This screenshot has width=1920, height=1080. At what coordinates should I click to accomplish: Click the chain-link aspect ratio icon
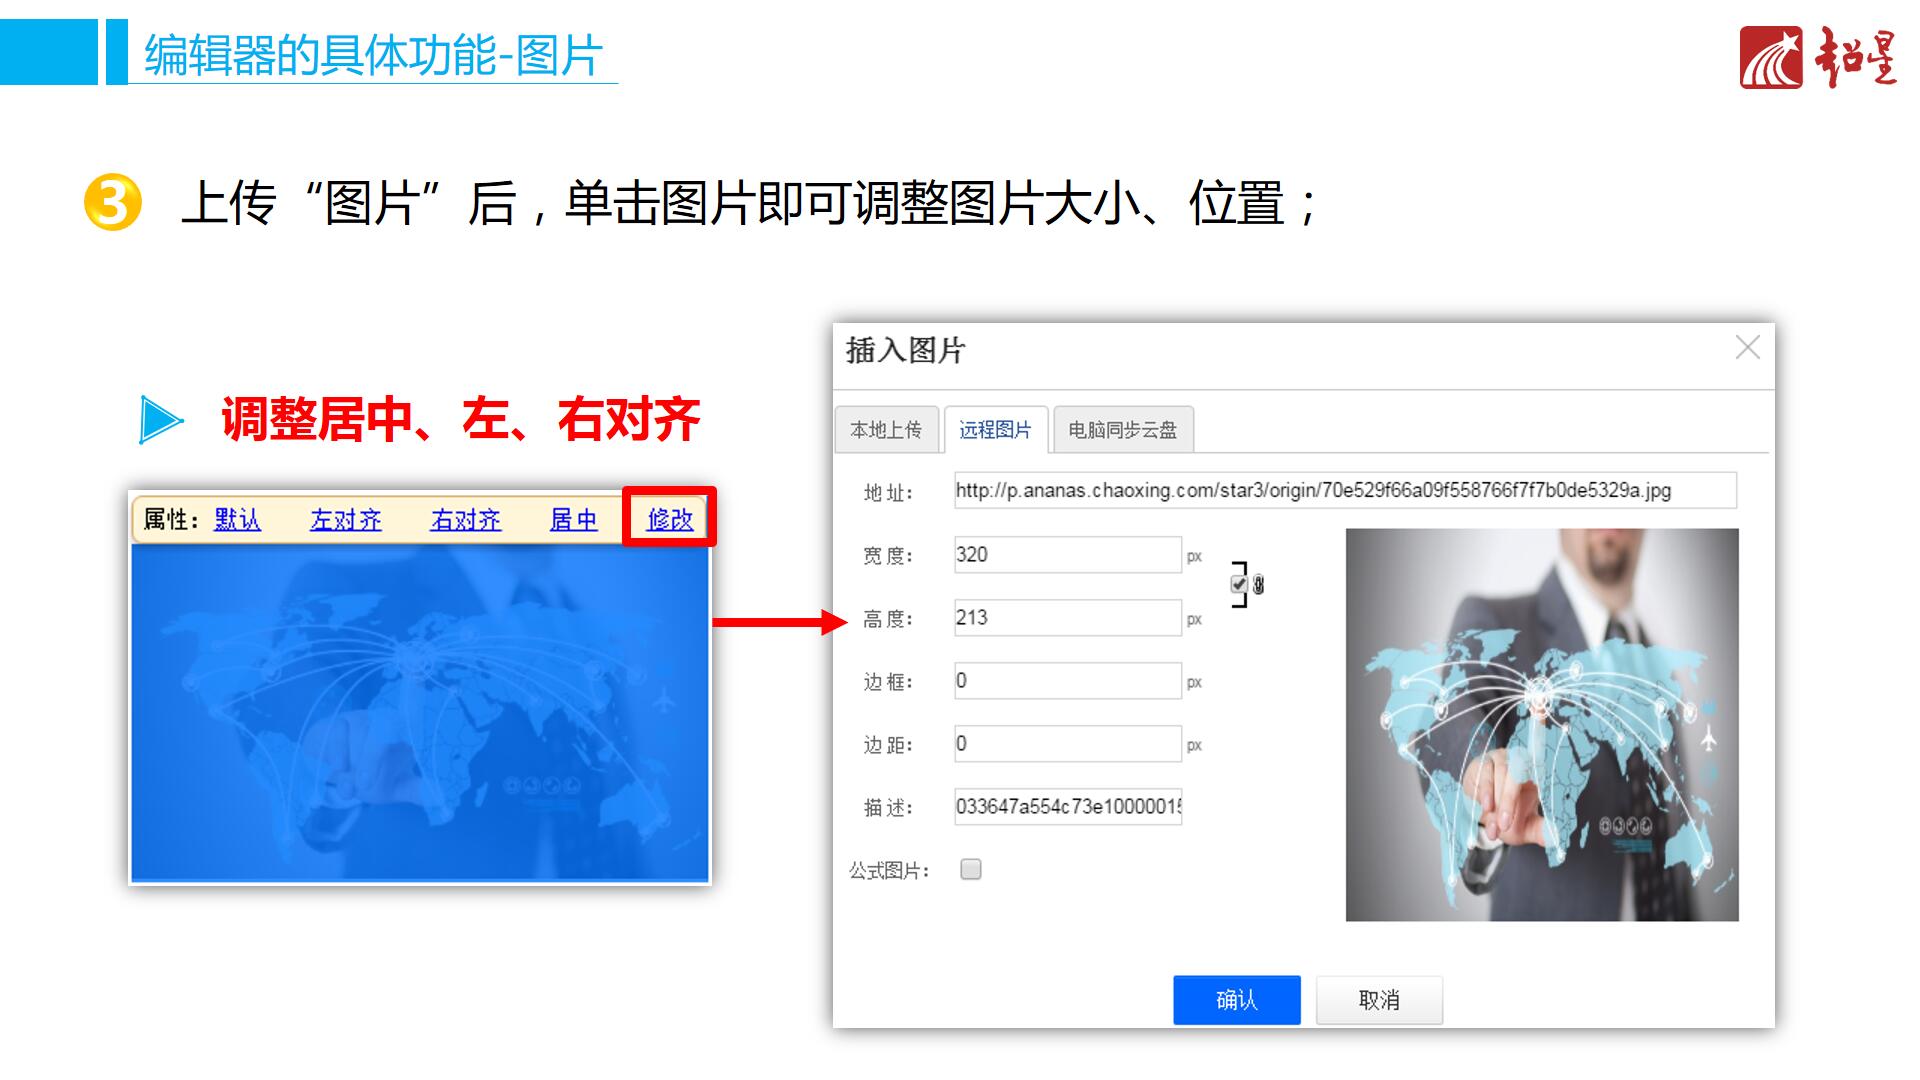1258,585
